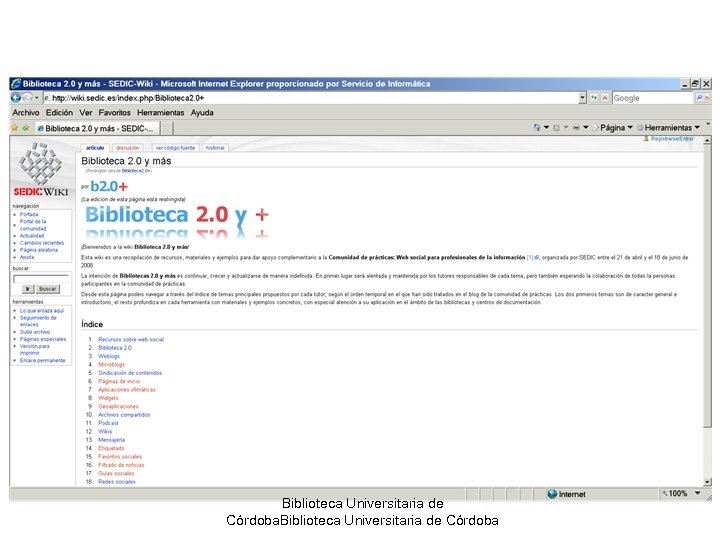The width and height of the screenshot is (720, 540).
Task: Click the Registrarse/Entrar login link
Action: tap(672, 138)
